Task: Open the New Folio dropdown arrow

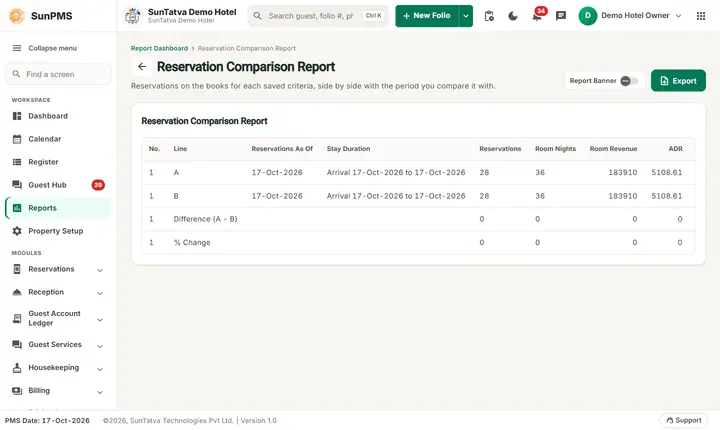Action: pos(466,16)
